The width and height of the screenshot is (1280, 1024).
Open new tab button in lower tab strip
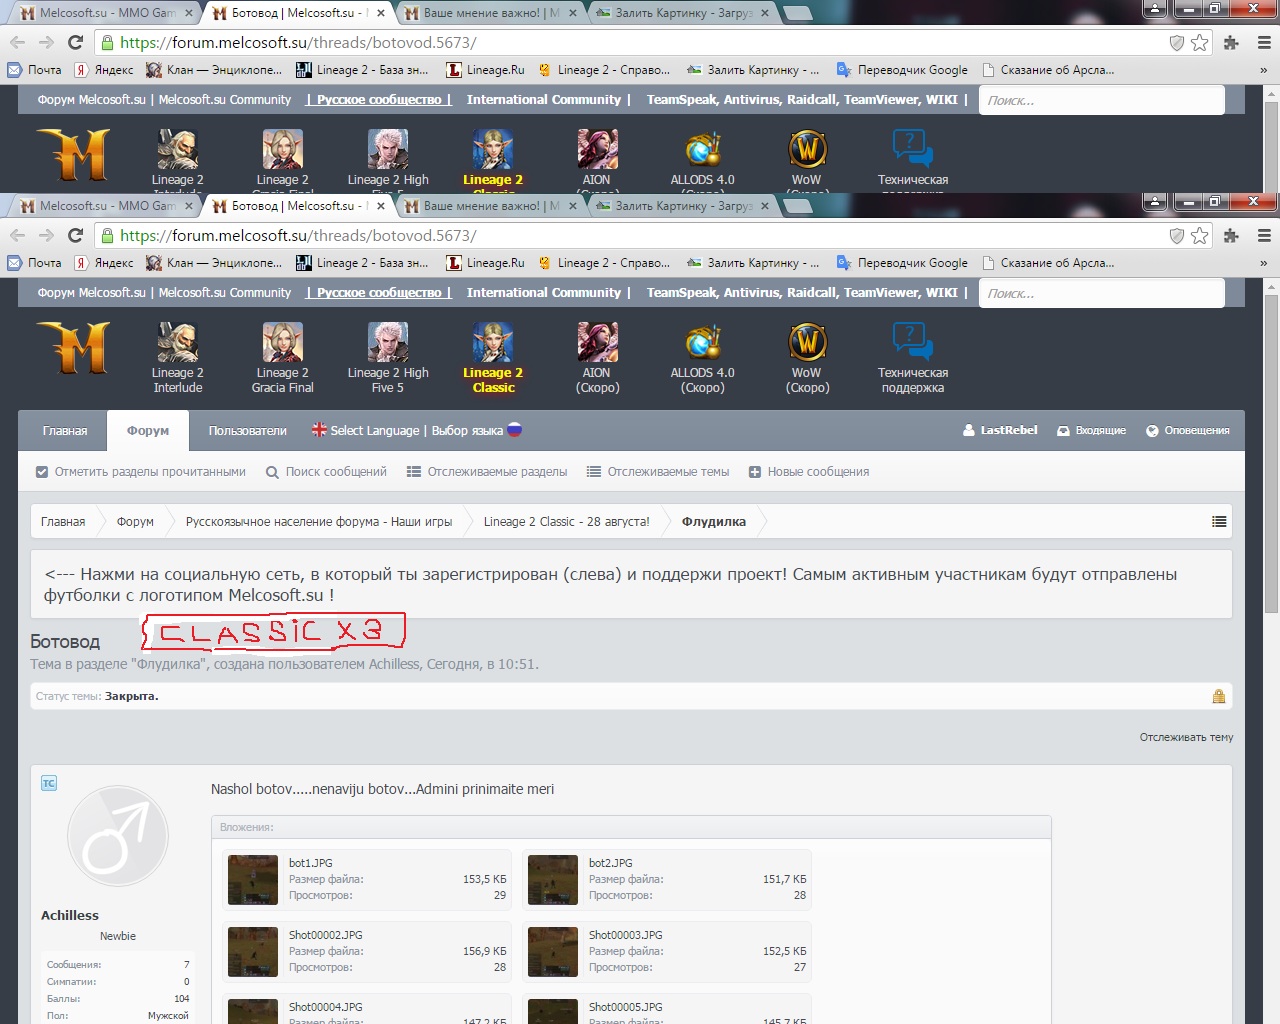(x=797, y=206)
